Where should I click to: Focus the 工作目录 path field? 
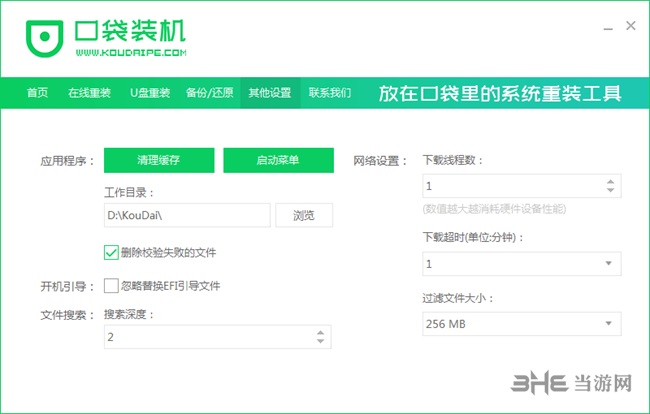coord(187,215)
